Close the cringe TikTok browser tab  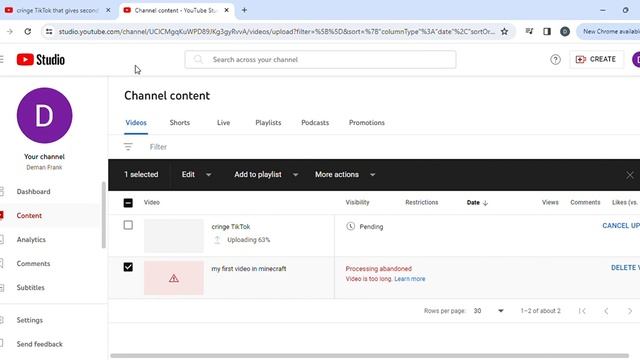point(108,10)
